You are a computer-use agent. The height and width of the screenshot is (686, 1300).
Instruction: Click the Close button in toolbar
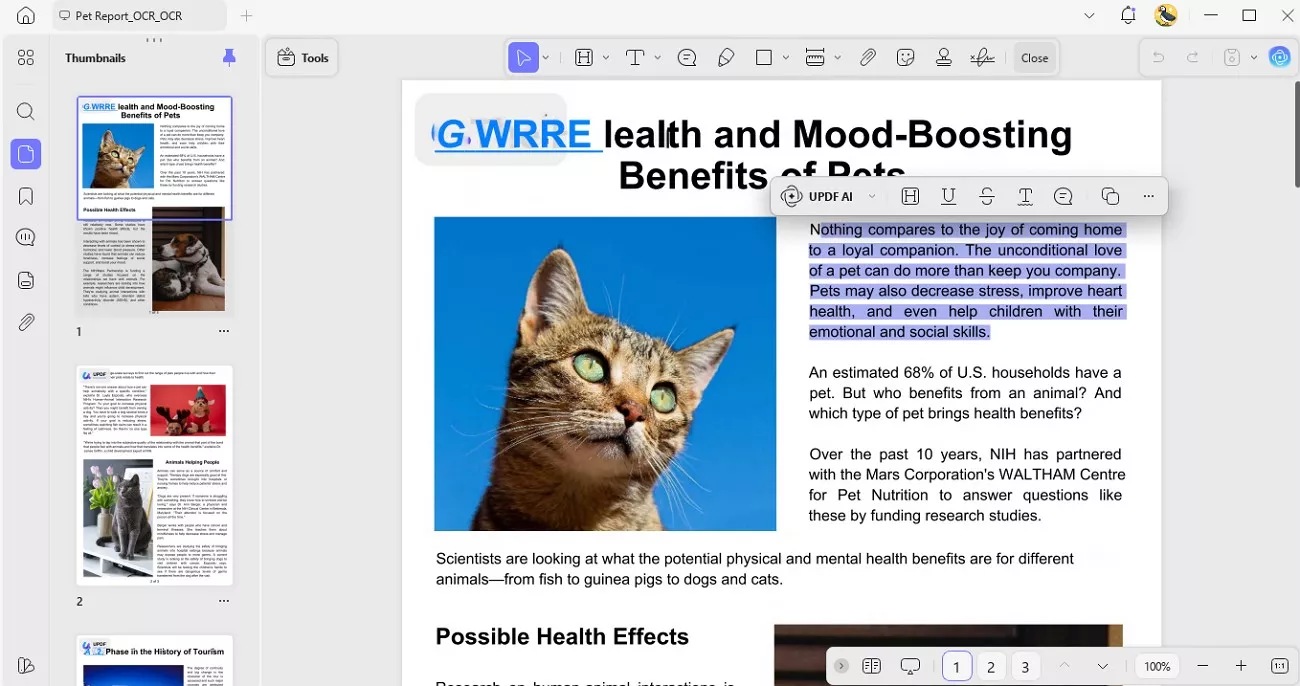coord(1034,58)
